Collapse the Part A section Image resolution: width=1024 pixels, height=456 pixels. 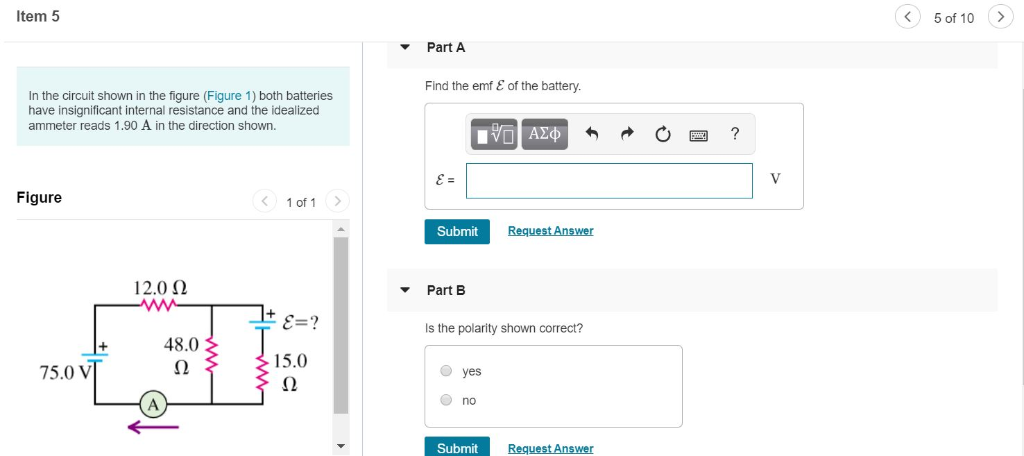tap(405, 47)
